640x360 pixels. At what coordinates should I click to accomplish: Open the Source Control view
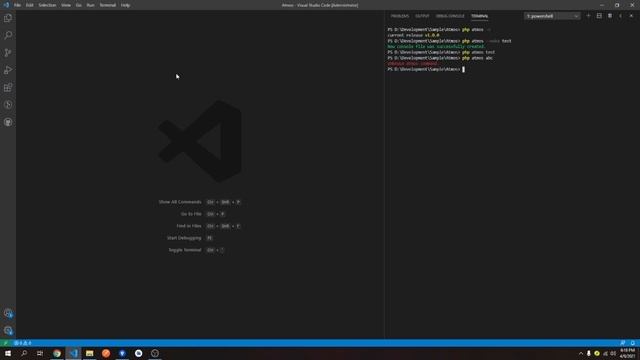(x=8, y=53)
